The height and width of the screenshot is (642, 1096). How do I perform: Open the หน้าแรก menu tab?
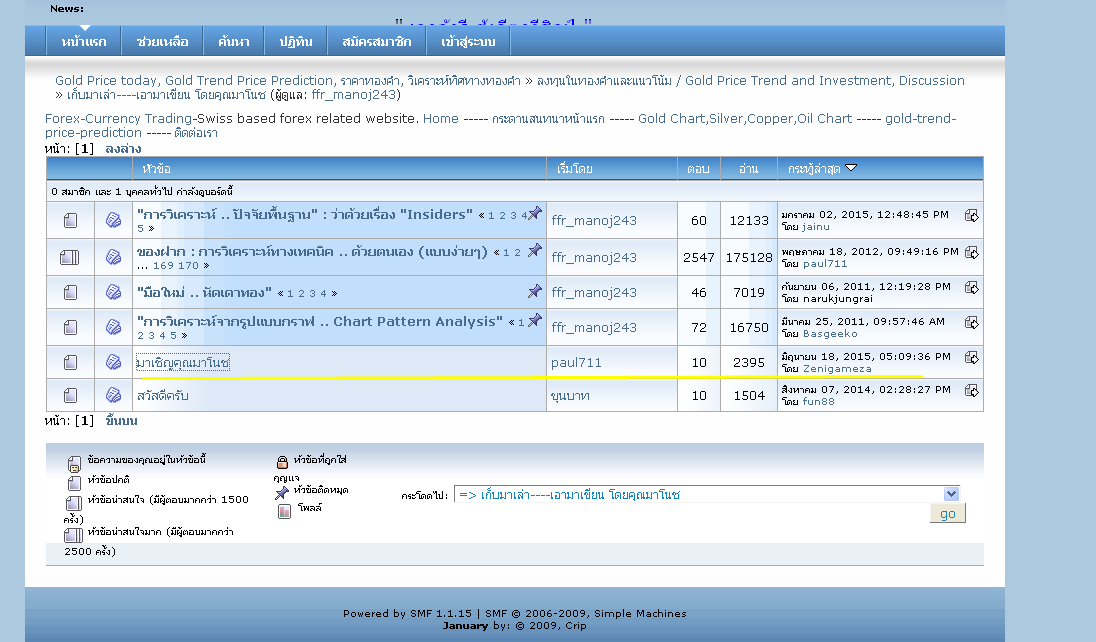(x=84, y=41)
